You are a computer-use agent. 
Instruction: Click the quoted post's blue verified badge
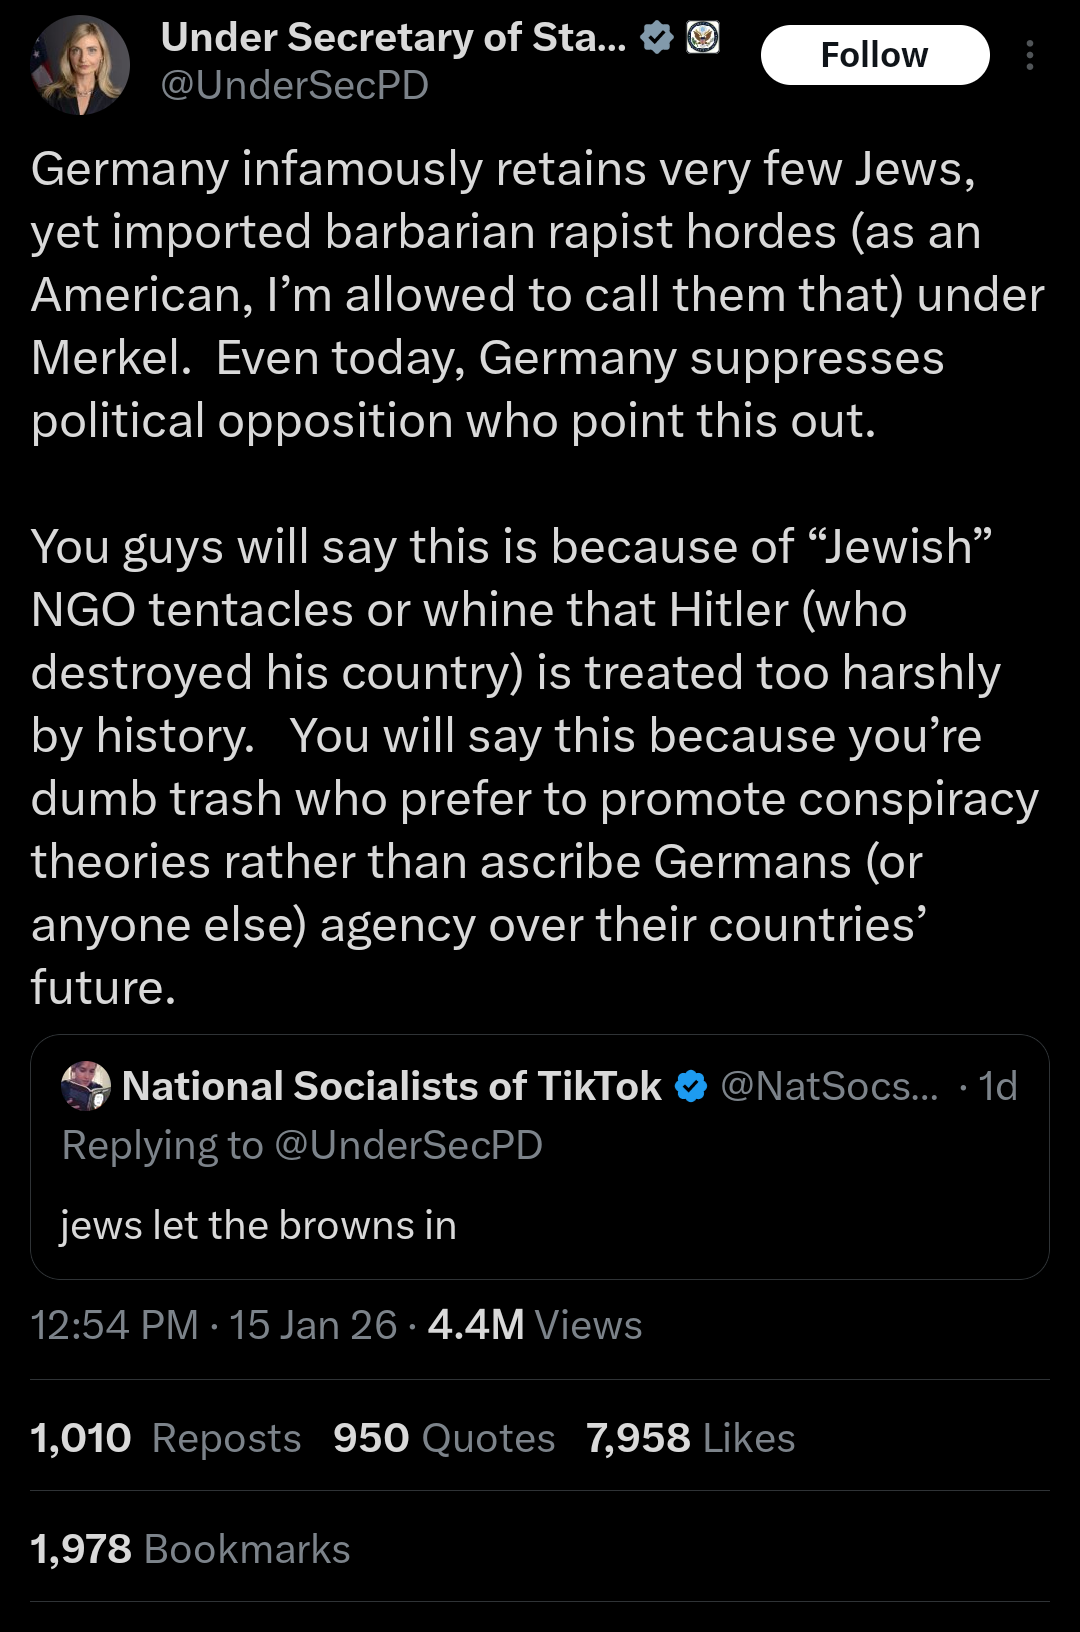(691, 1086)
